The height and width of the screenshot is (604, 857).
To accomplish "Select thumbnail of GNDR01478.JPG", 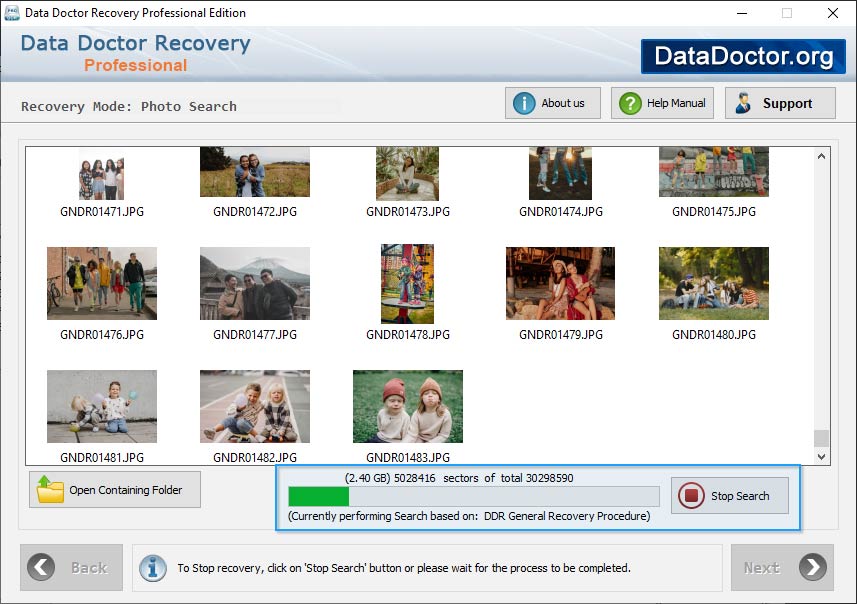I will coord(407,284).
